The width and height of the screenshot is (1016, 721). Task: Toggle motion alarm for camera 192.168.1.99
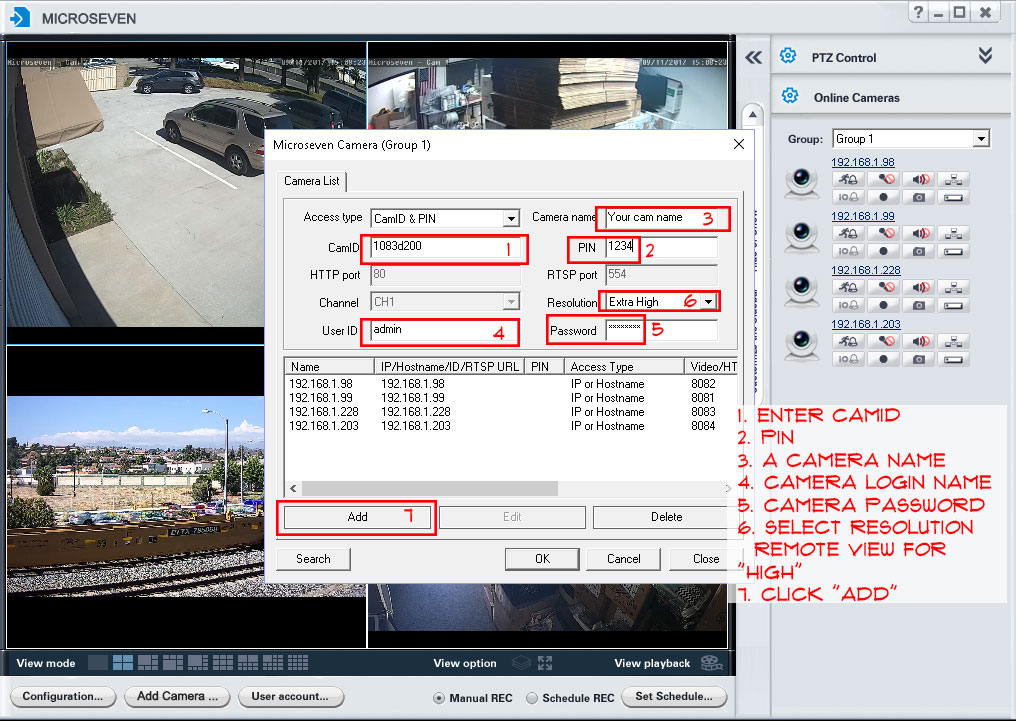(x=848, y=233)
